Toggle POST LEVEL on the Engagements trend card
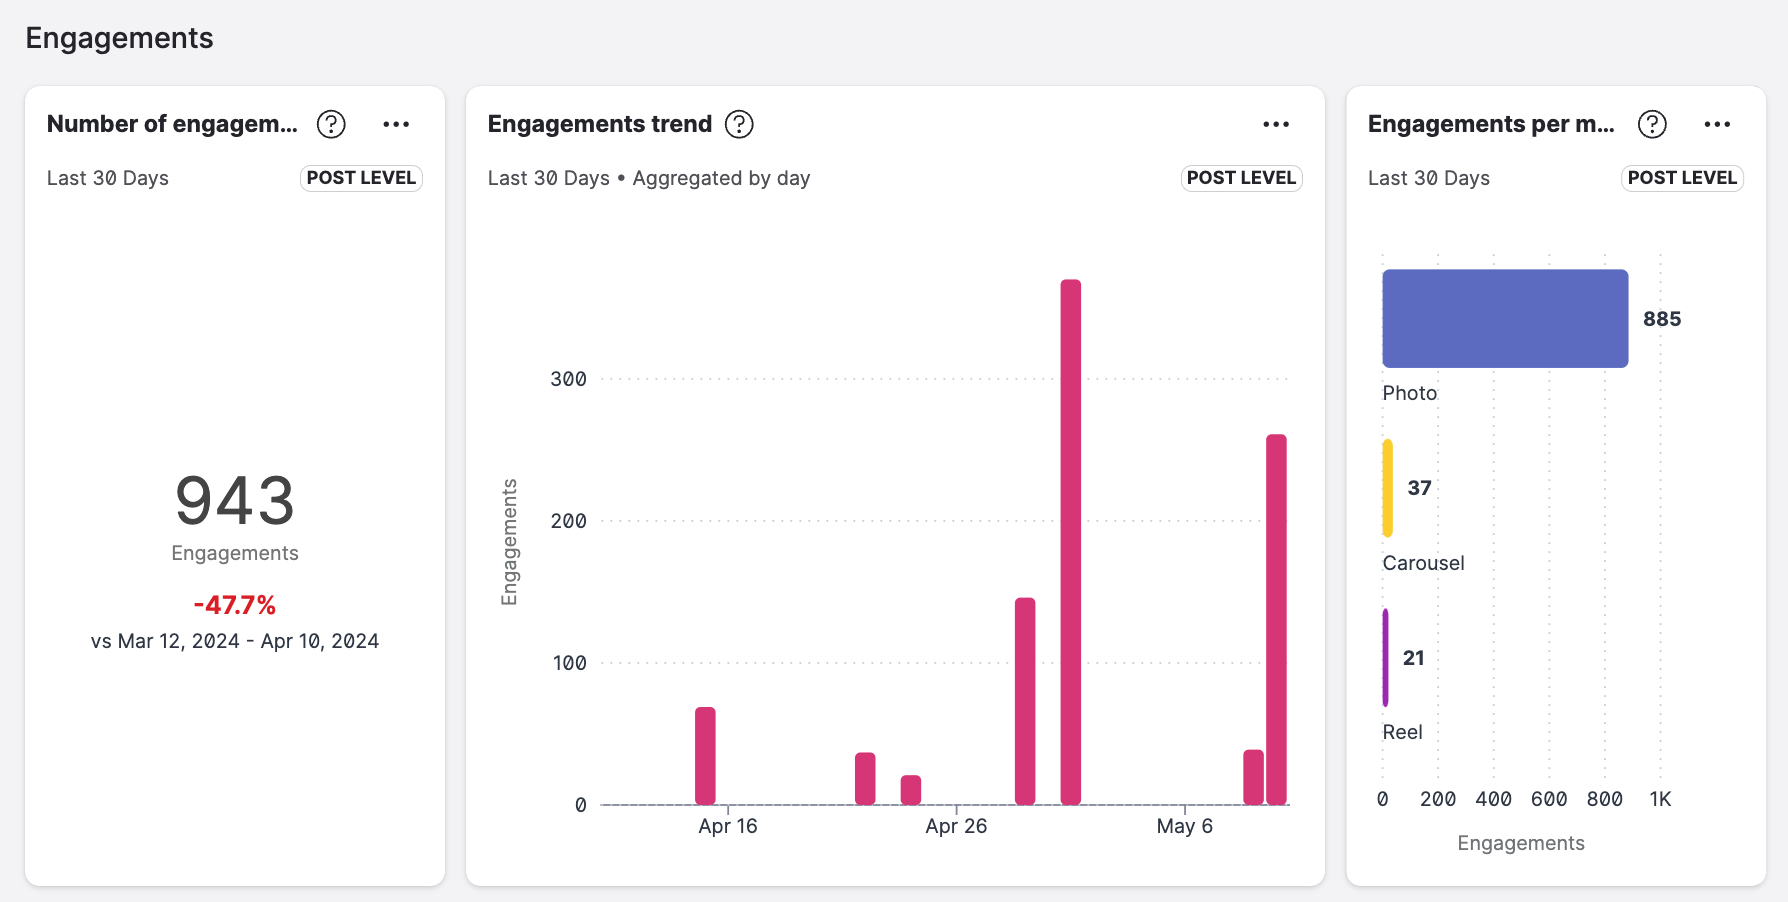The width and height of the screenshot is (1788, 902). tap(1241, 177)
